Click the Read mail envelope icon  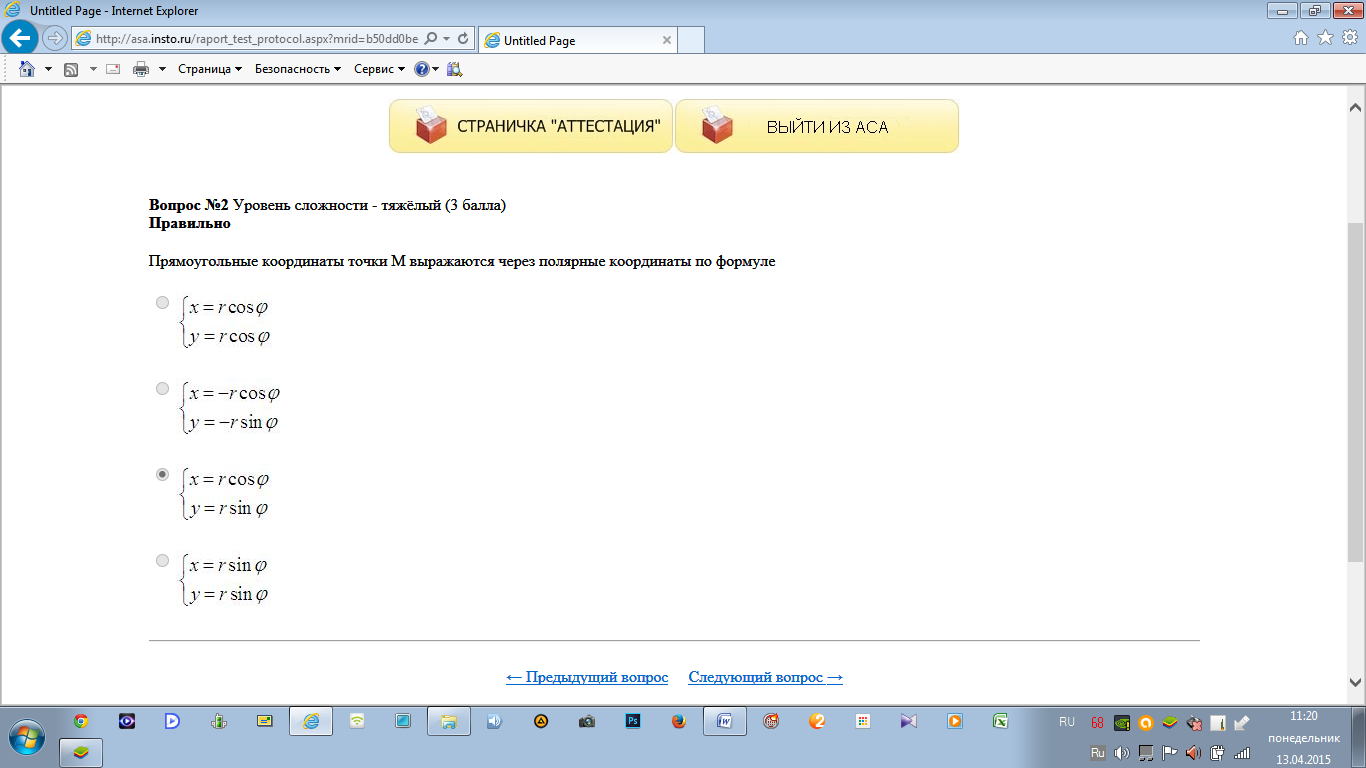[x=113, y=69]
